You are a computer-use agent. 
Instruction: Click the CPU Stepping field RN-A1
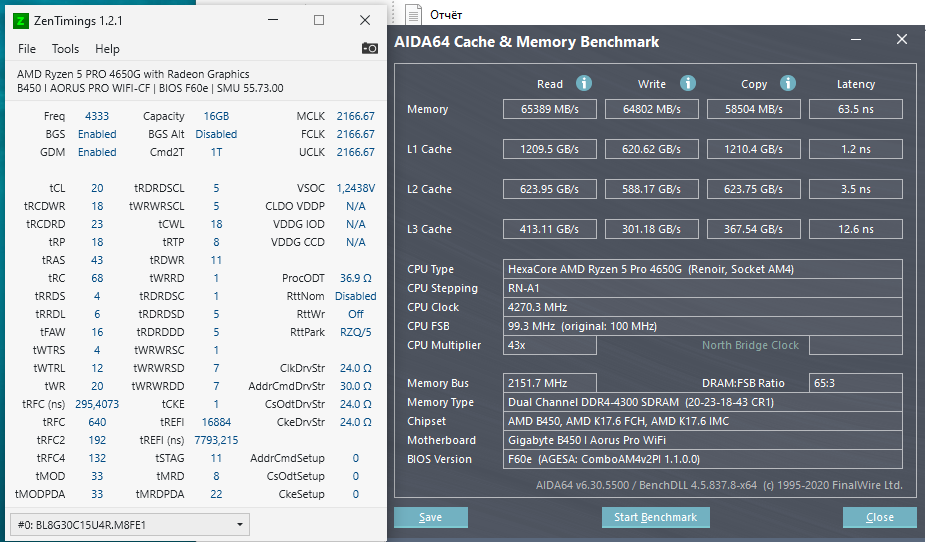[x=703, y=288]
